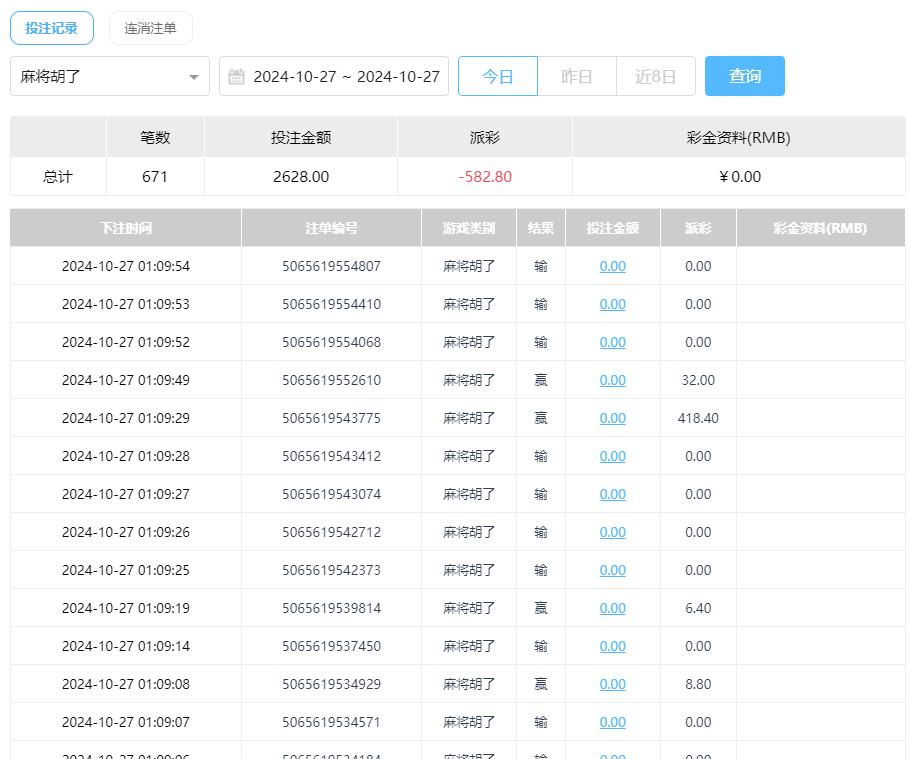Viewport: 910px width, 759px height.
Task: Select the 近8日 date filter
Action: tap(656, 77)
